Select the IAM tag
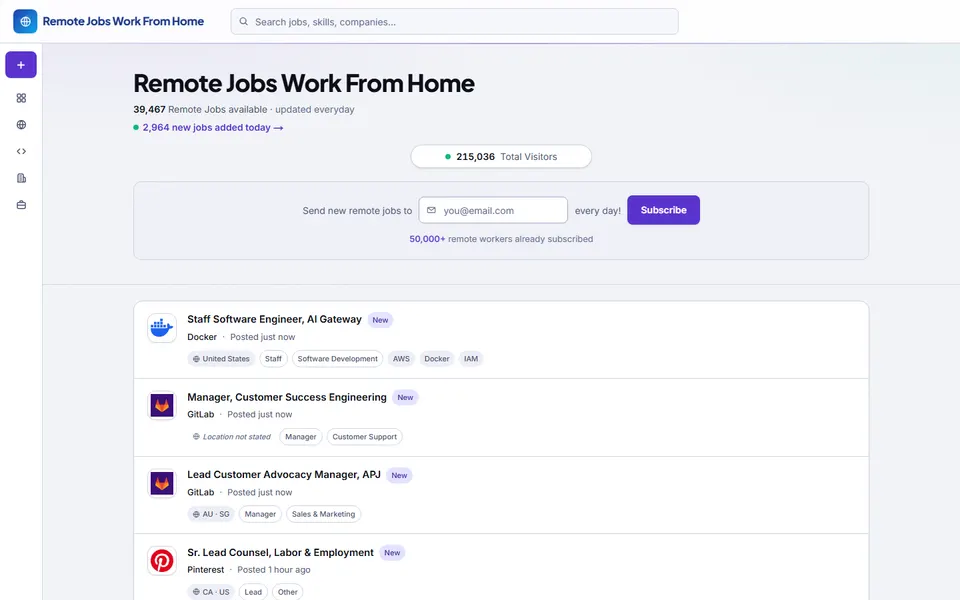The width and height of the screenshot is (960, 600). (471, 359)
